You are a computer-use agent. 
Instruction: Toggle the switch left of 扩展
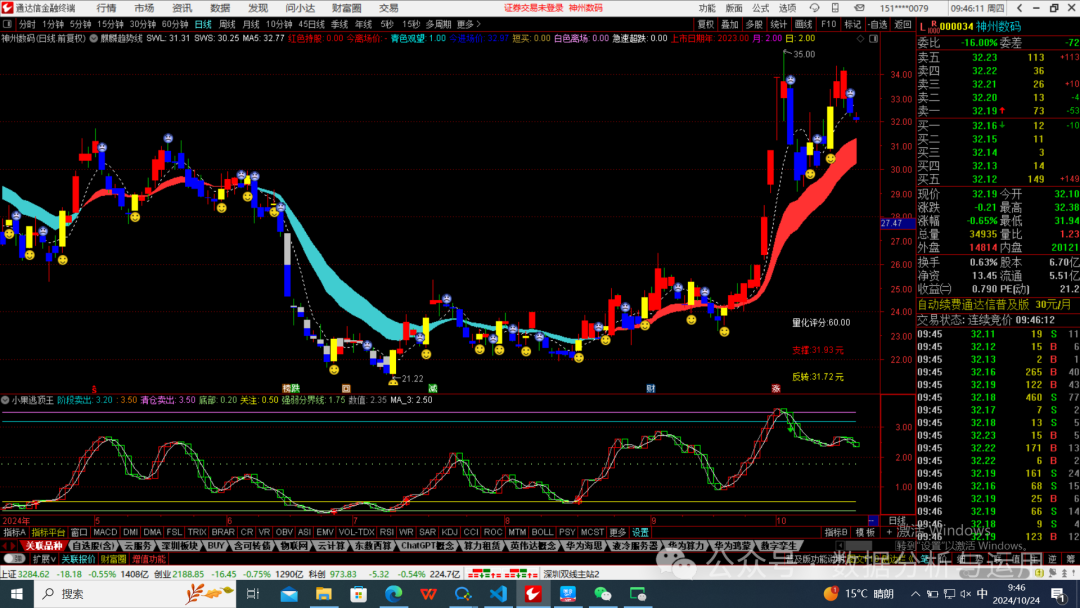13,559
